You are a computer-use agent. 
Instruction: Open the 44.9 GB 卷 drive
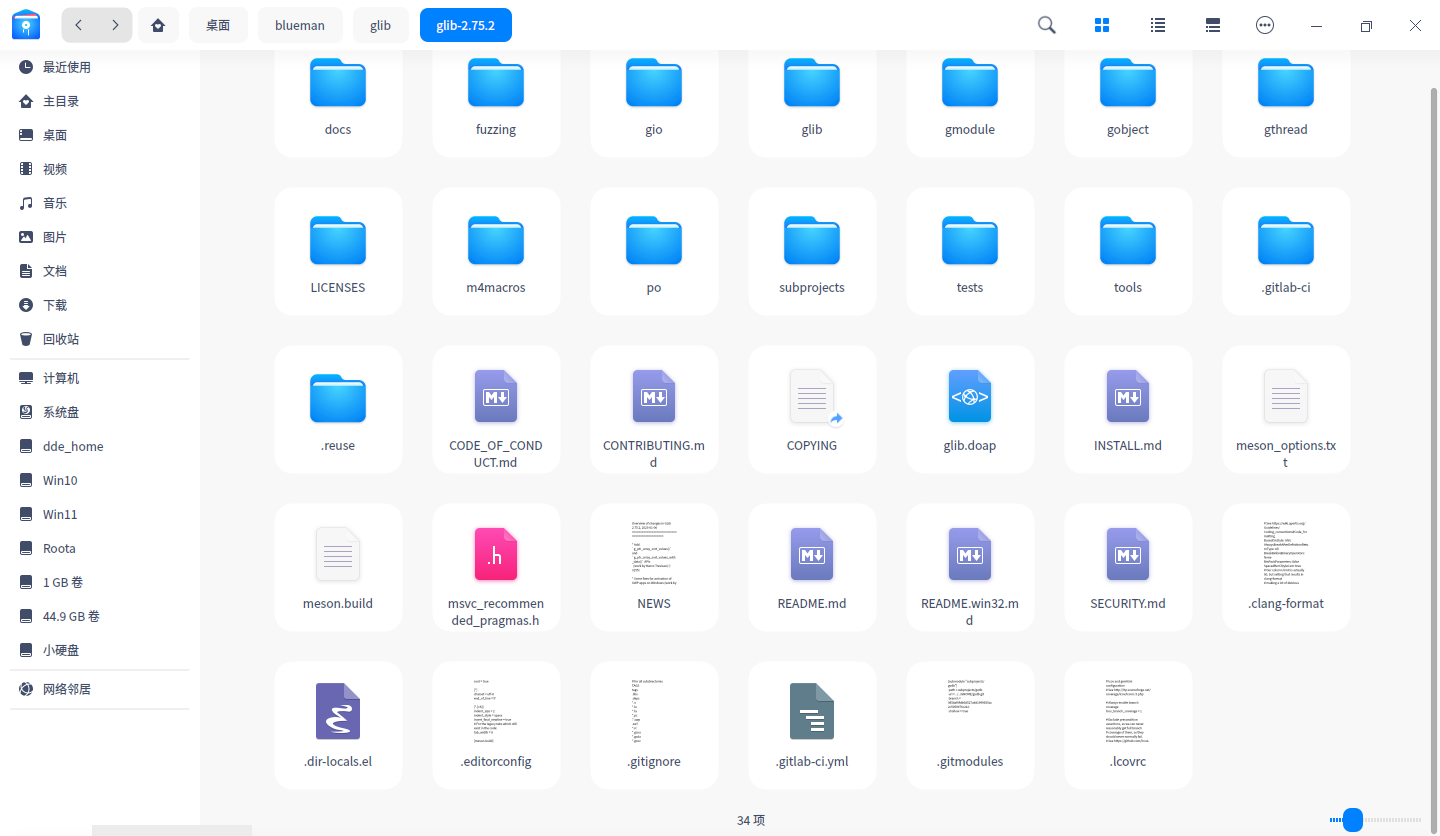click(100, 616)
